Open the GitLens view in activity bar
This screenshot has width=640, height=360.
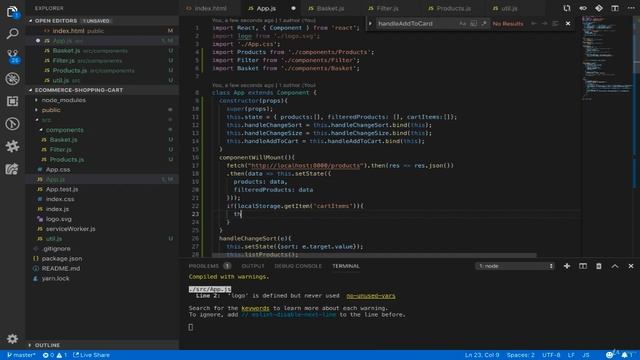12,124
